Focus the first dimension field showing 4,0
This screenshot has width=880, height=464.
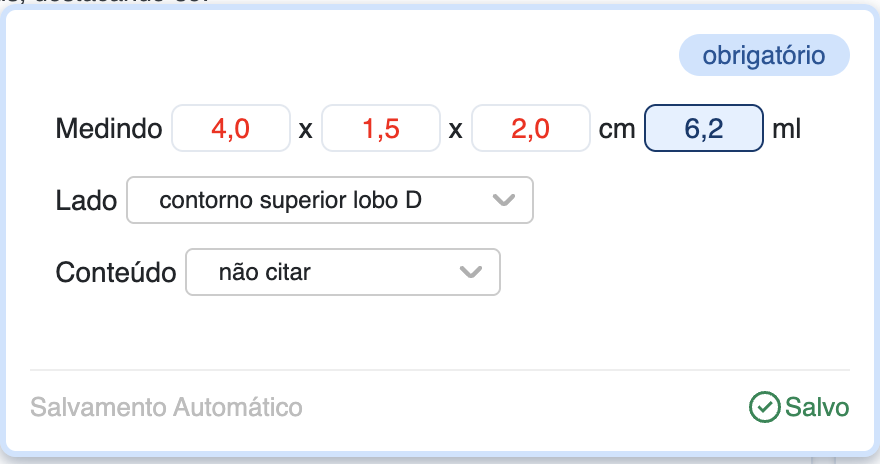click(x=231, y=129)
